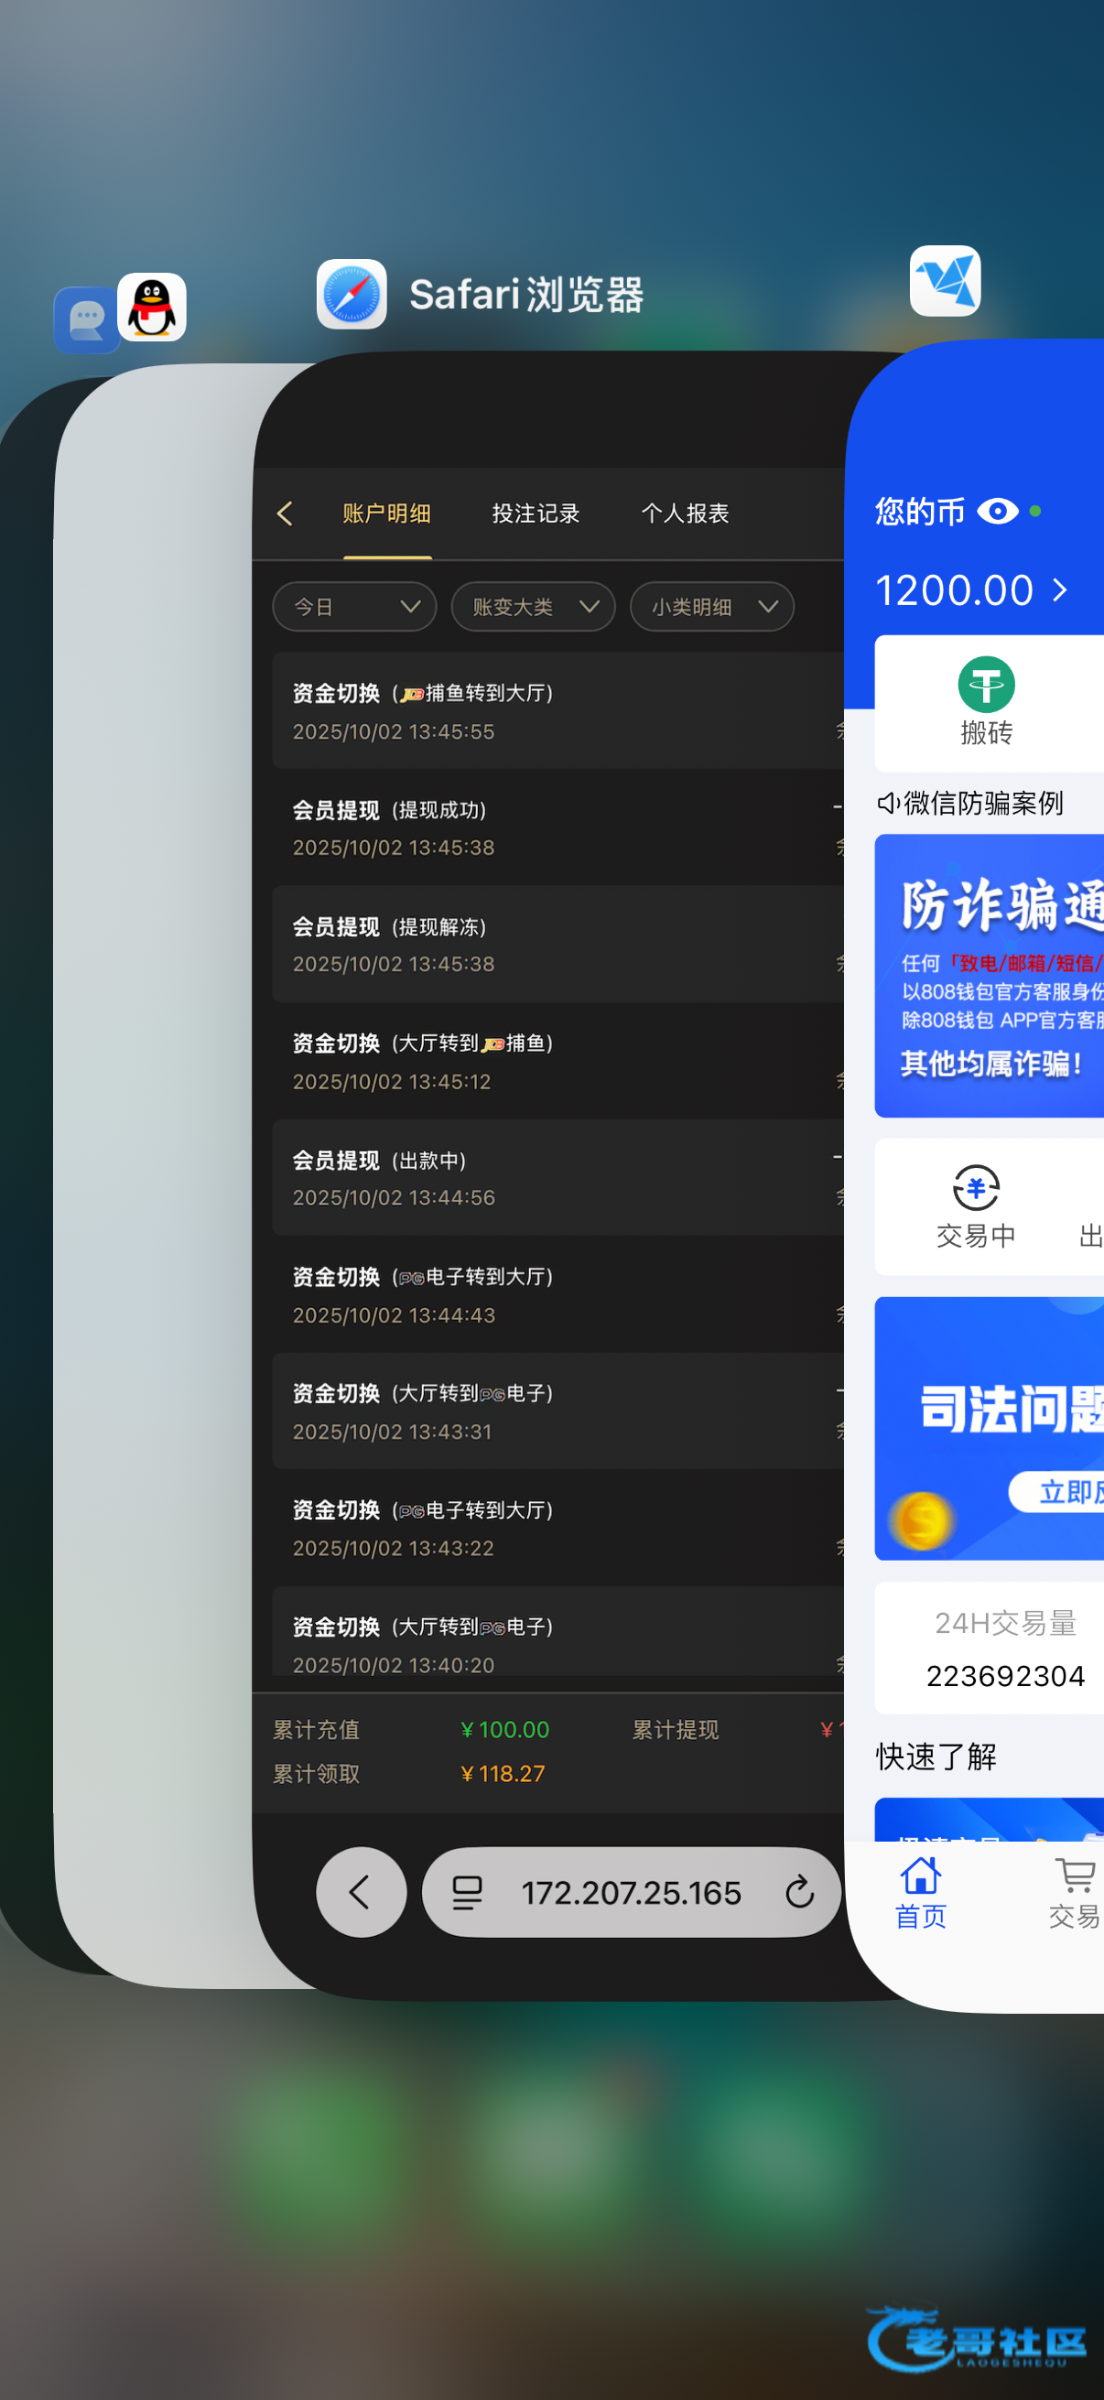Expand the 今日 date filter dropdown
1104x2400 pixels.
(x=354, y=607)
